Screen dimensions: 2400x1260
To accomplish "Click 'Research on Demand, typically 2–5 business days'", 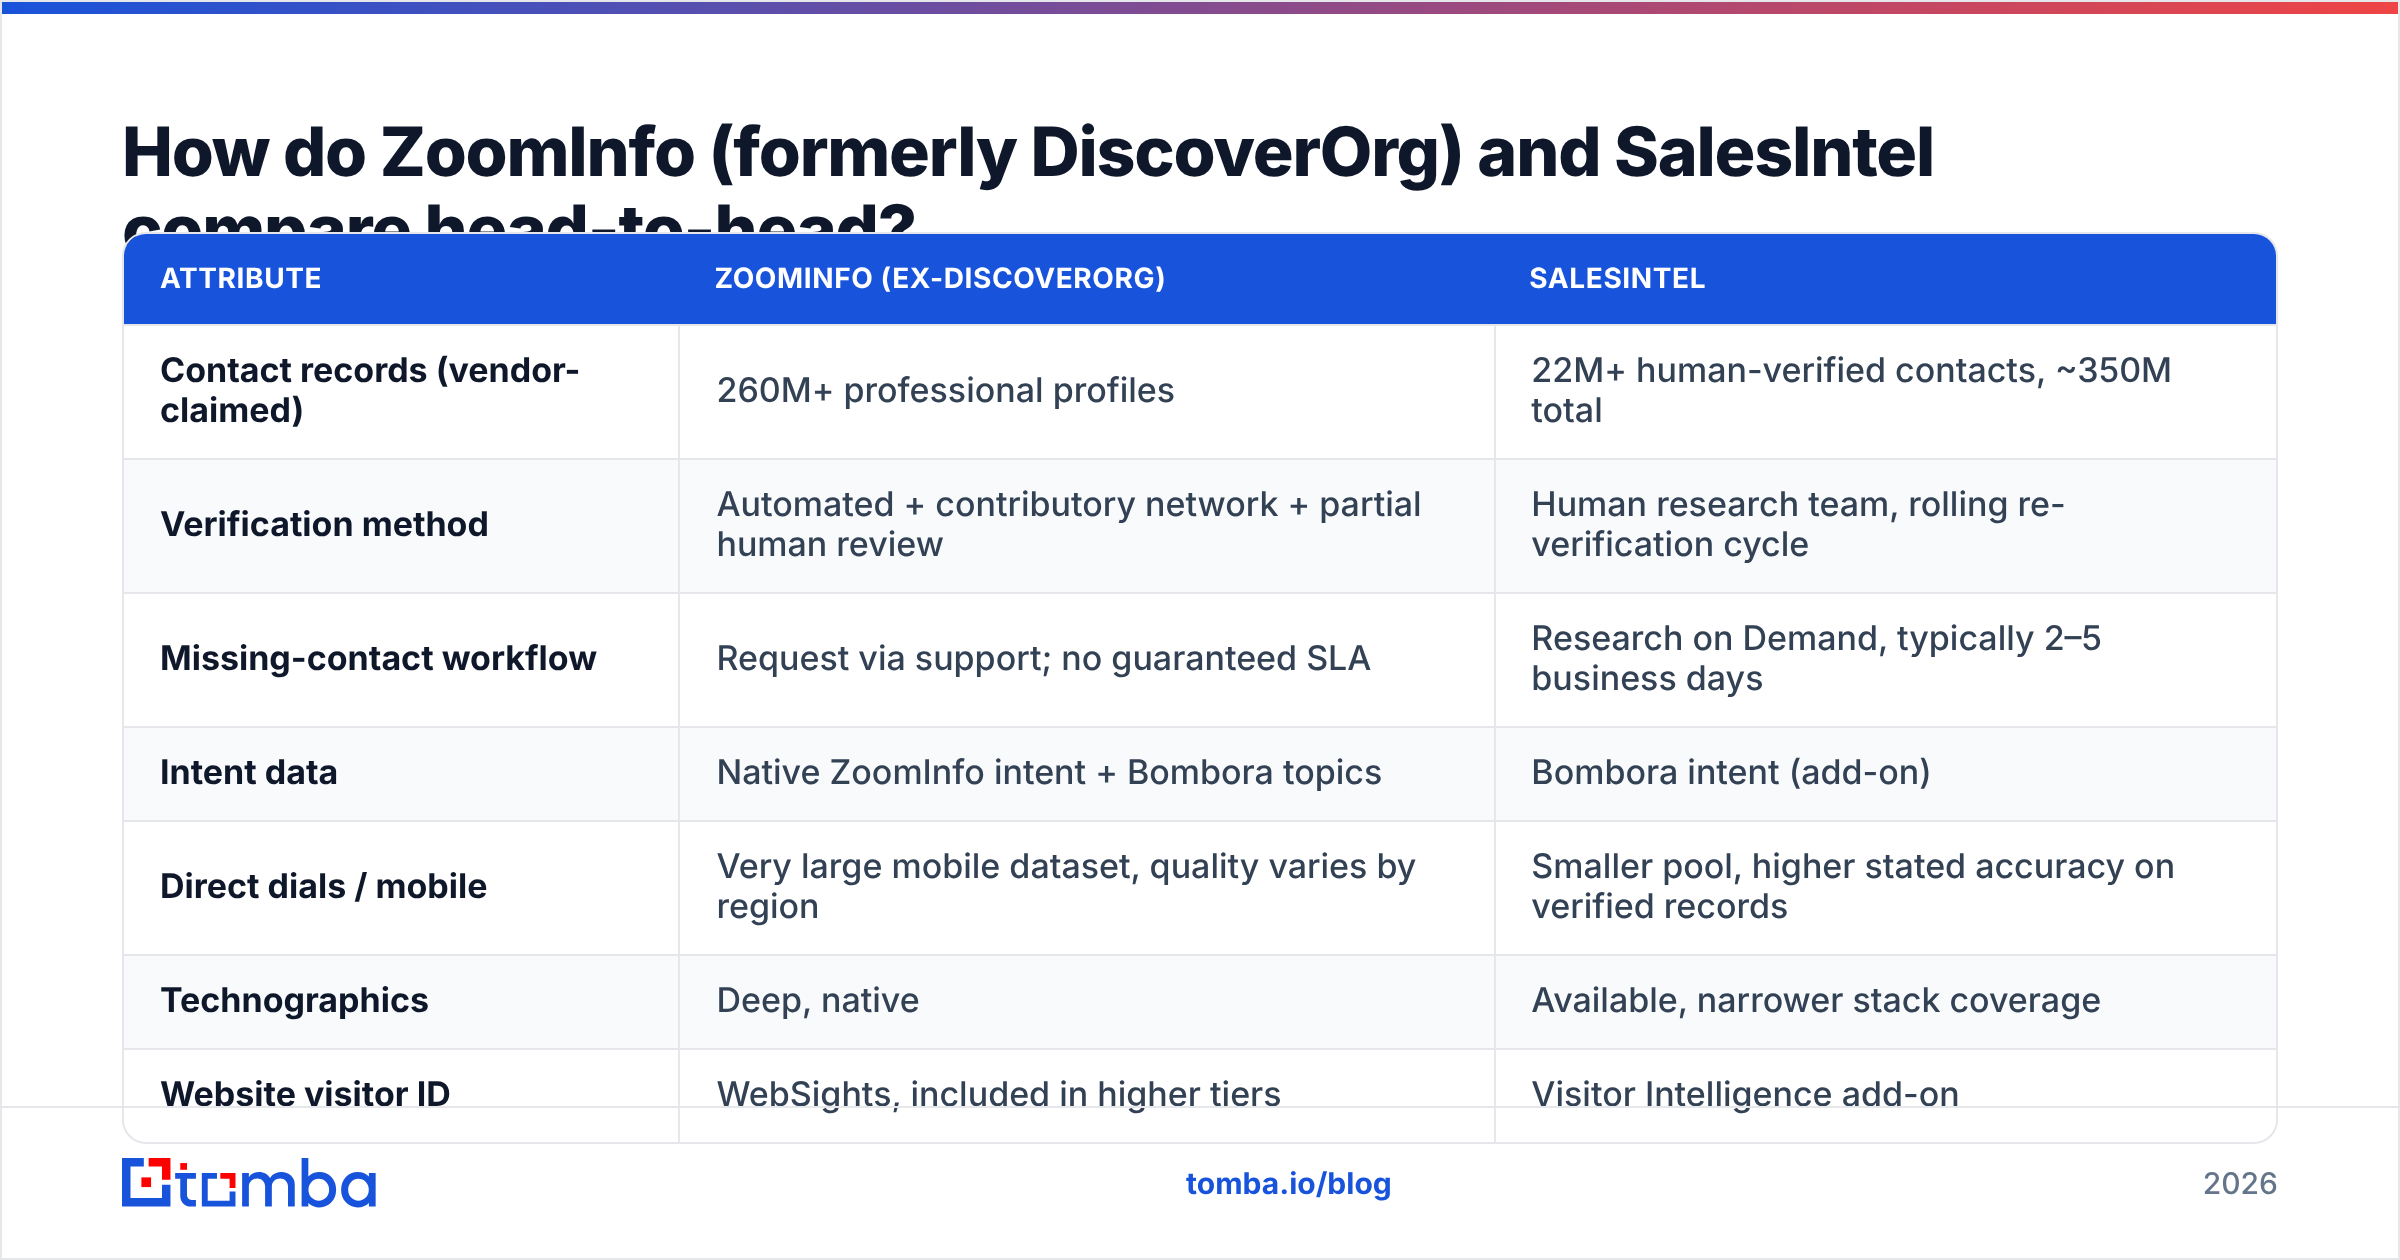I will pyautogui.click(x=1816, y=658).
